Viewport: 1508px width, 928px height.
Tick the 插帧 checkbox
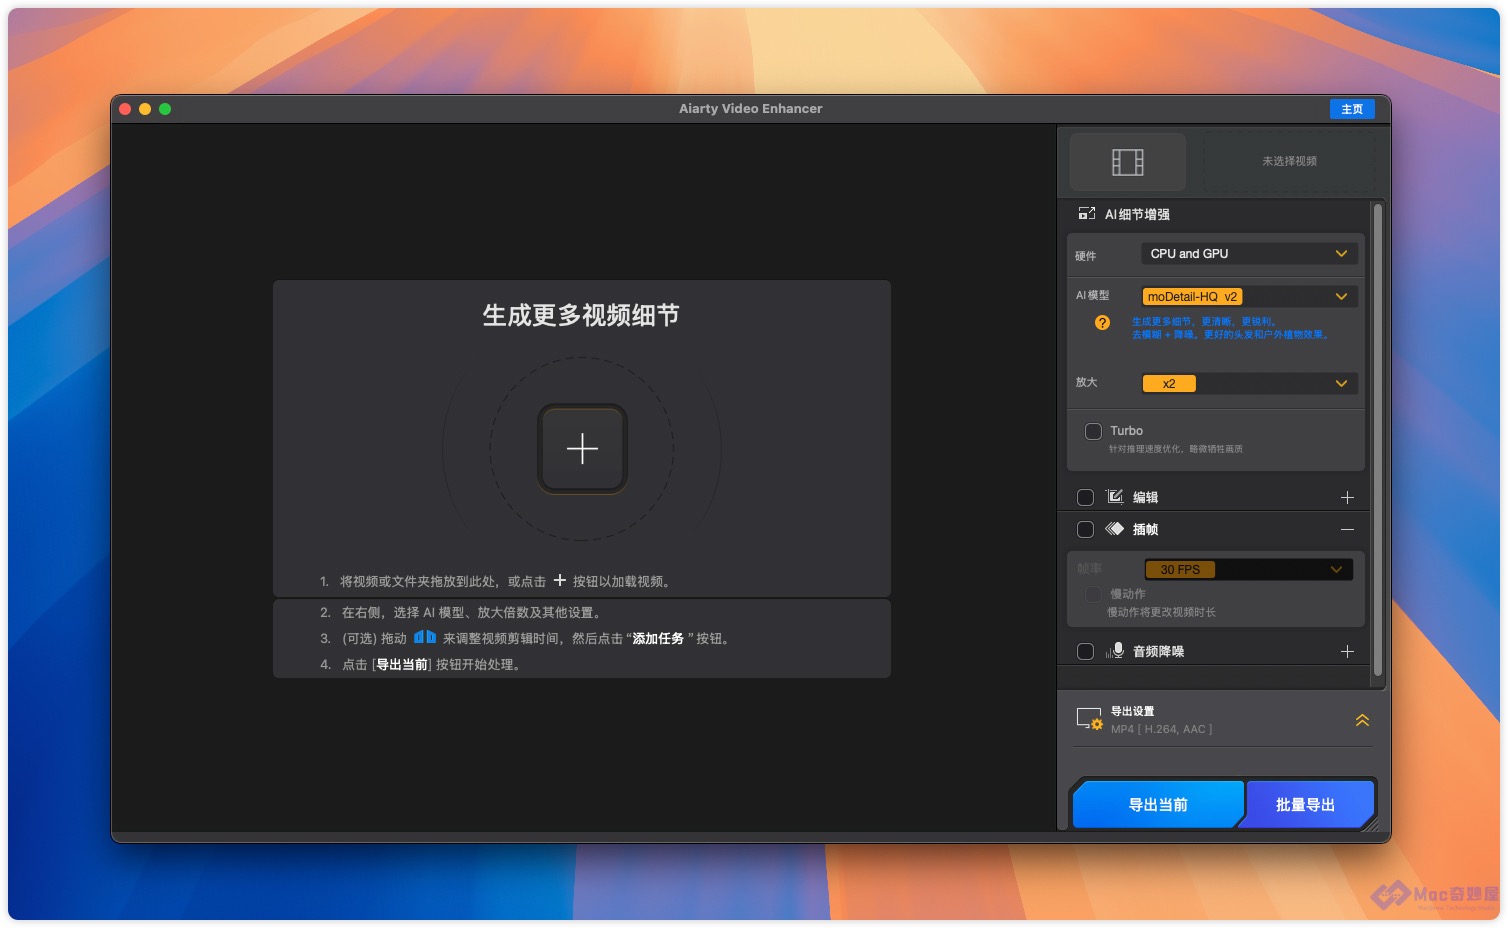coord(1085,529)
